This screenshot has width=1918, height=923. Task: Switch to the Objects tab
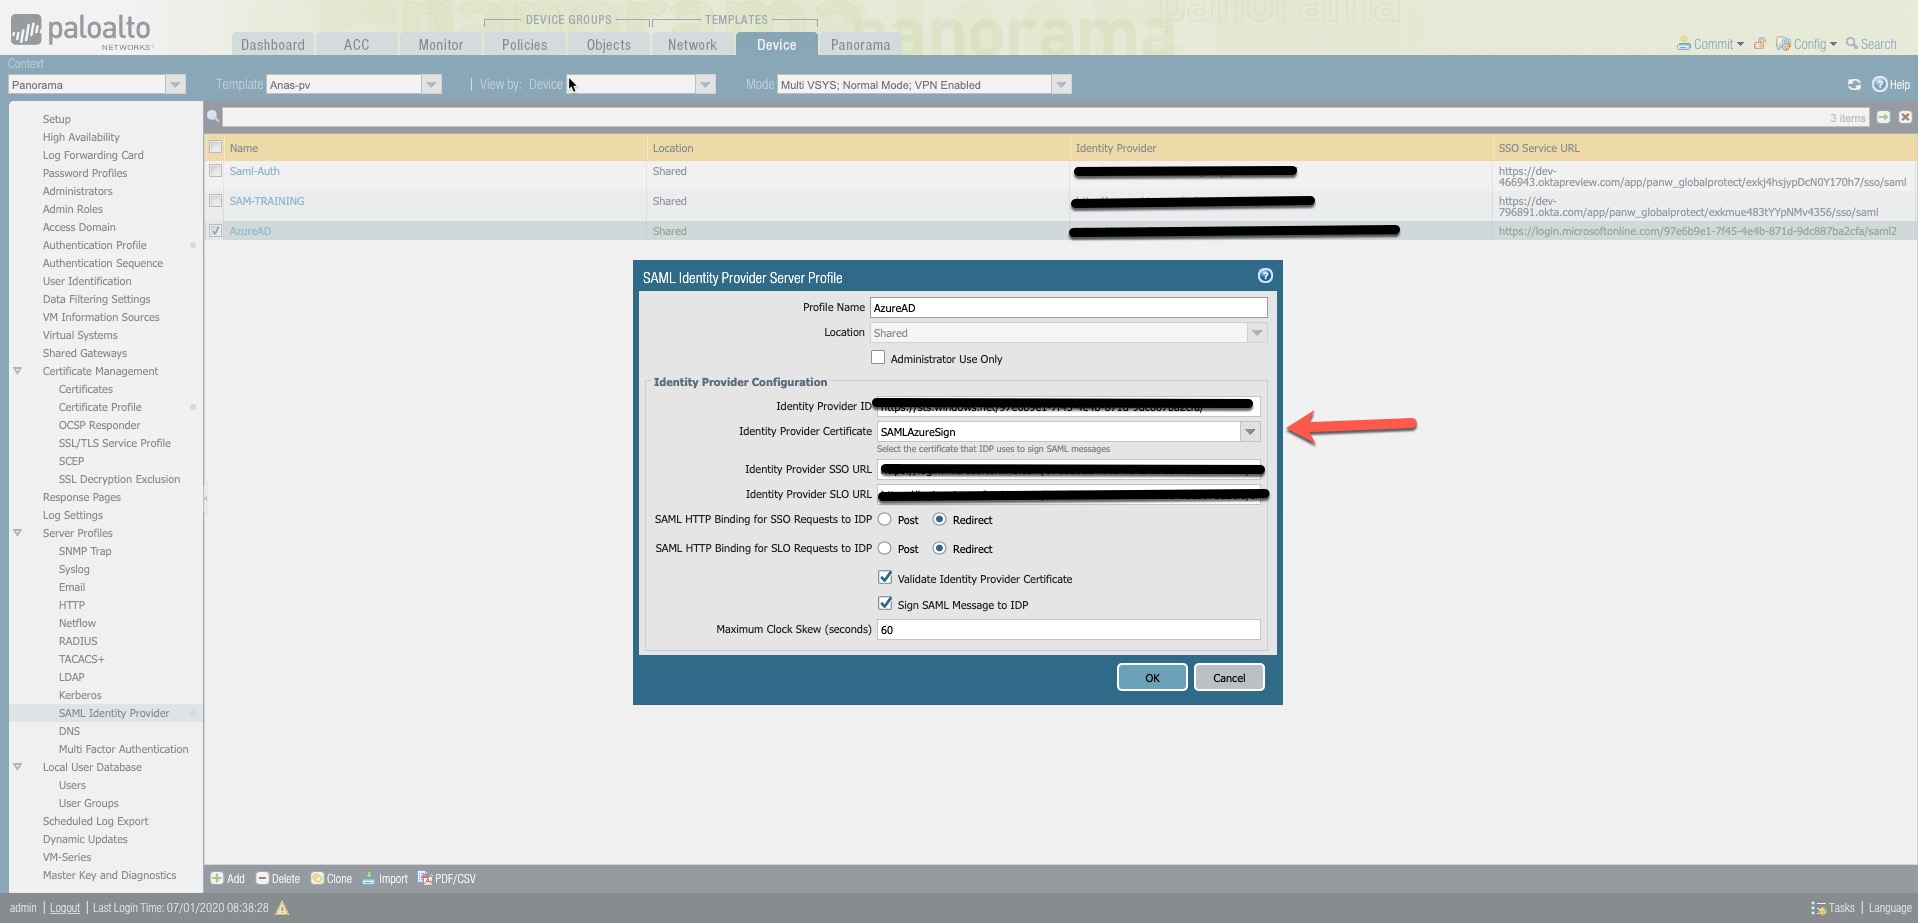[x=609, y=44]
